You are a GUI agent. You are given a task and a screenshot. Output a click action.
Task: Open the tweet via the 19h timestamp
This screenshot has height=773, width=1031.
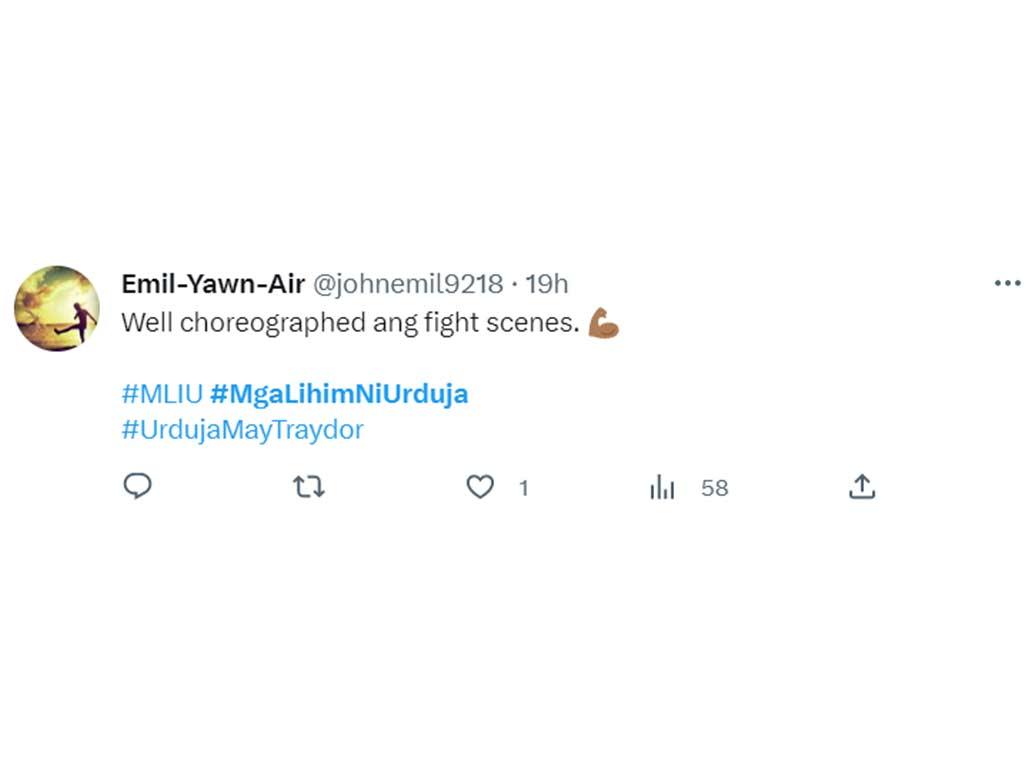[547, 284]
